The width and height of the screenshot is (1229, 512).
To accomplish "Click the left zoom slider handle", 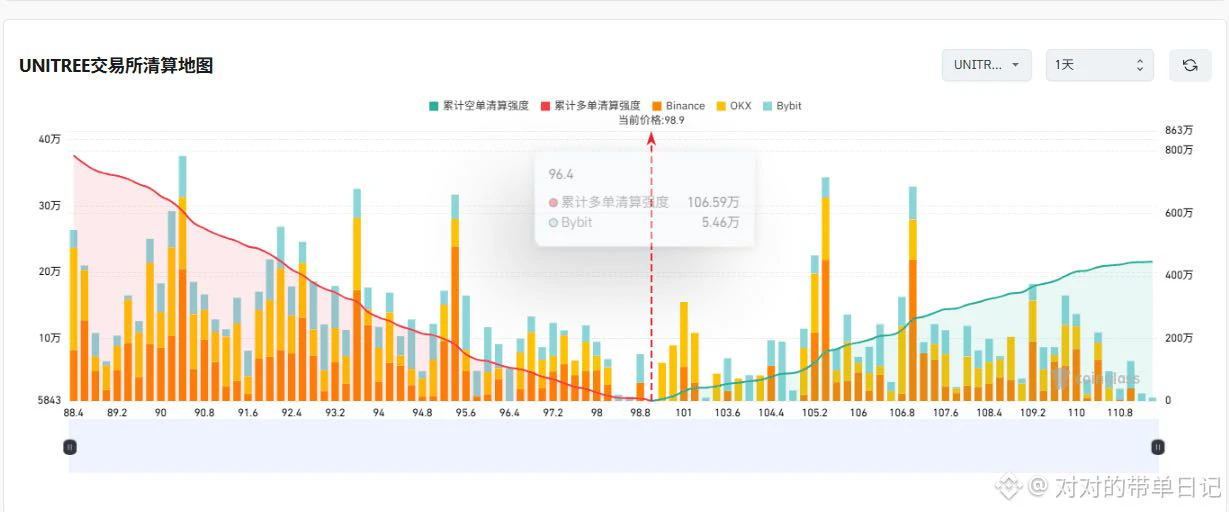I will click(70, 447).
